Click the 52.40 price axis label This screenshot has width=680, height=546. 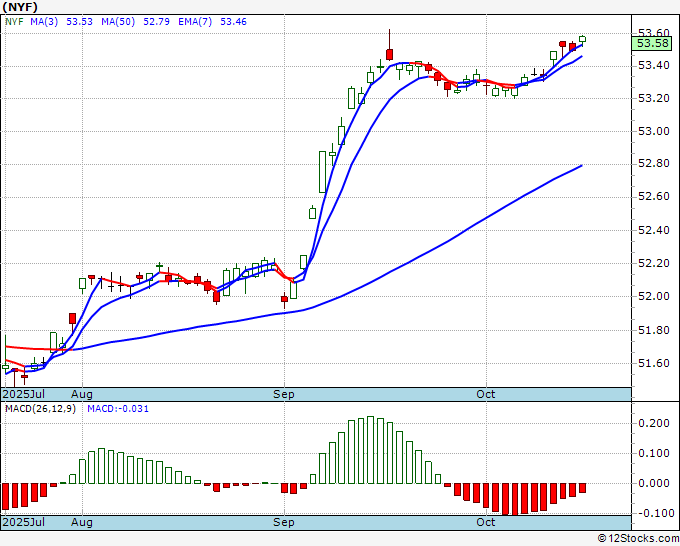pos(654,230)
